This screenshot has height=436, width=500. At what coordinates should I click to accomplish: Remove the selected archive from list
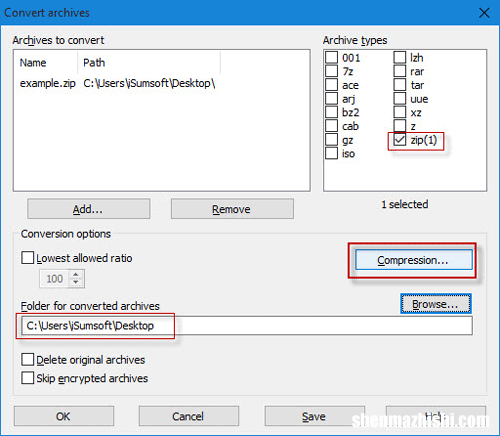pos(232,209)
